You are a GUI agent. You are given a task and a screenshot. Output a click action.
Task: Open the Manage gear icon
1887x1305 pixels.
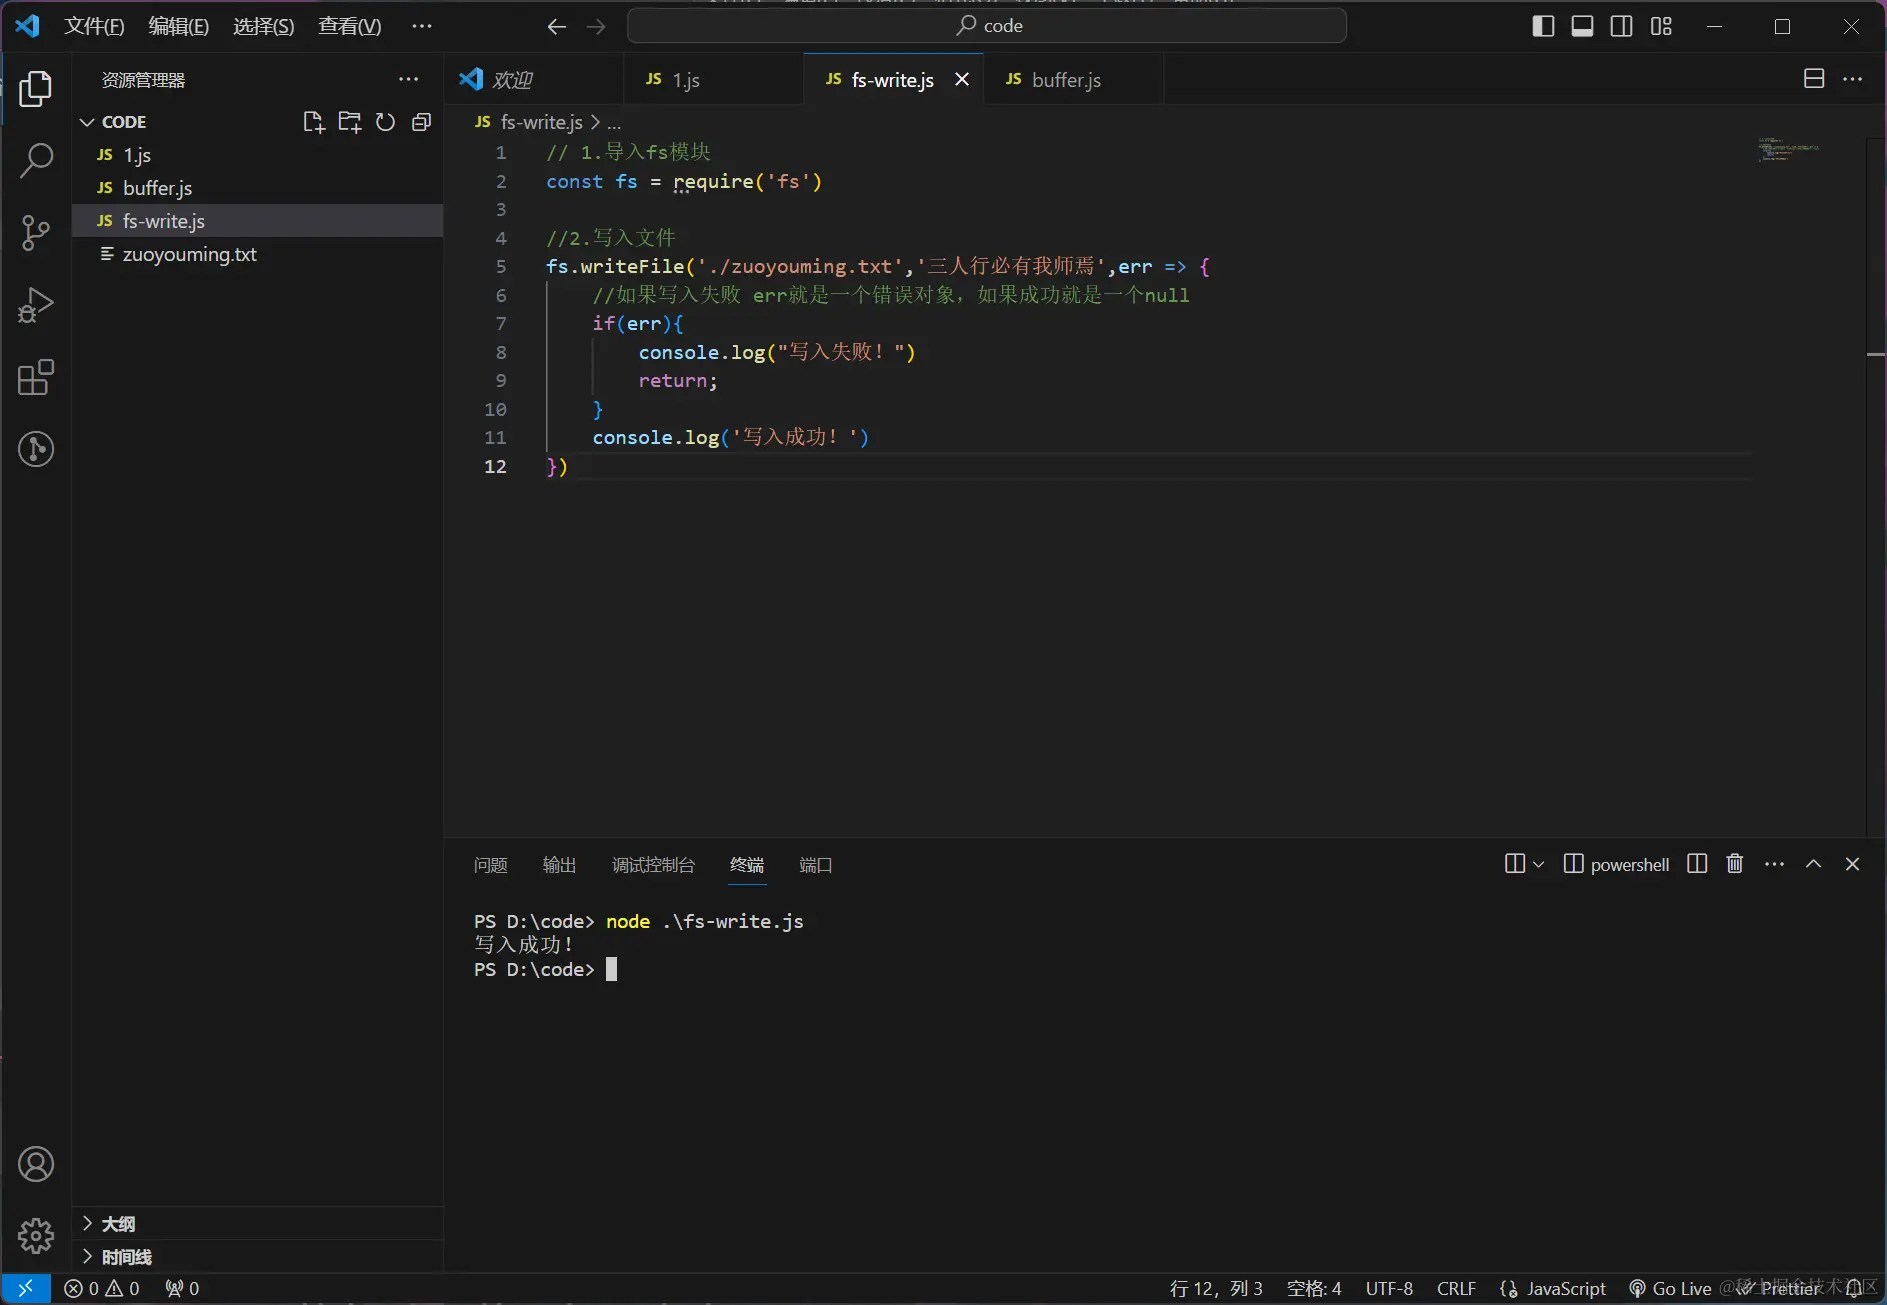(x=36, y=1236)
